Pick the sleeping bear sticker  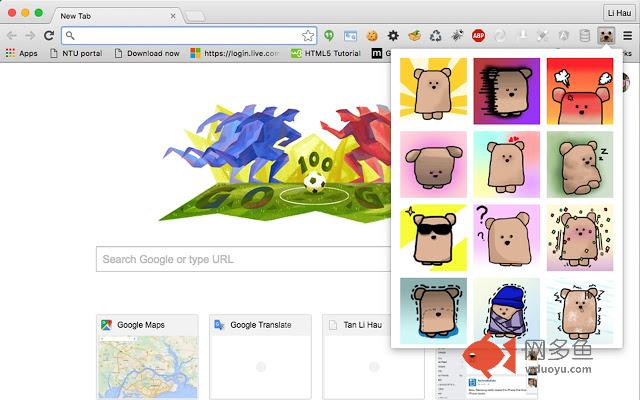pyautogui.click(x=580, y=164)
